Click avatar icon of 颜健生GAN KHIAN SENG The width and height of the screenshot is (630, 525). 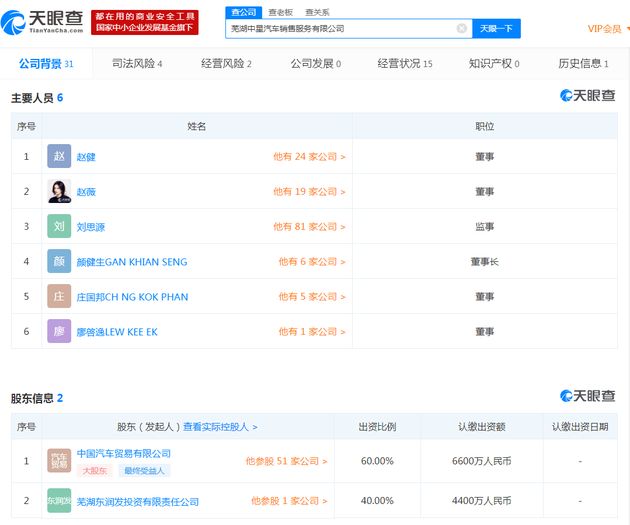click(59, 262)
